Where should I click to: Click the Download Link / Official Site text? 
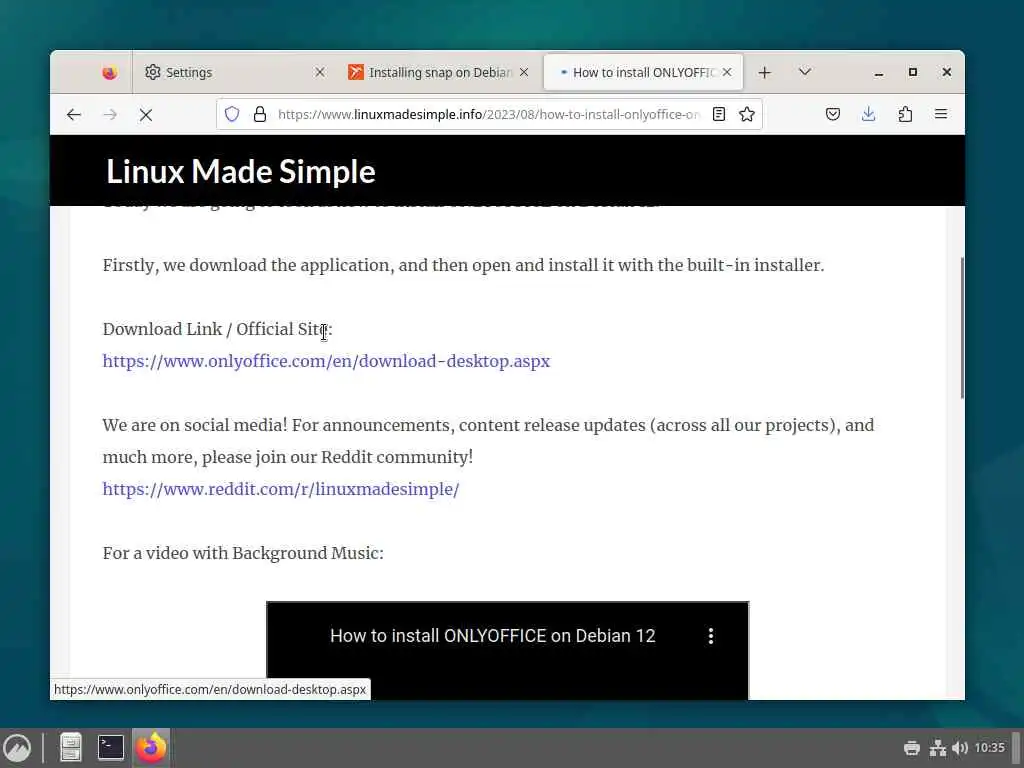coord(217,329)
